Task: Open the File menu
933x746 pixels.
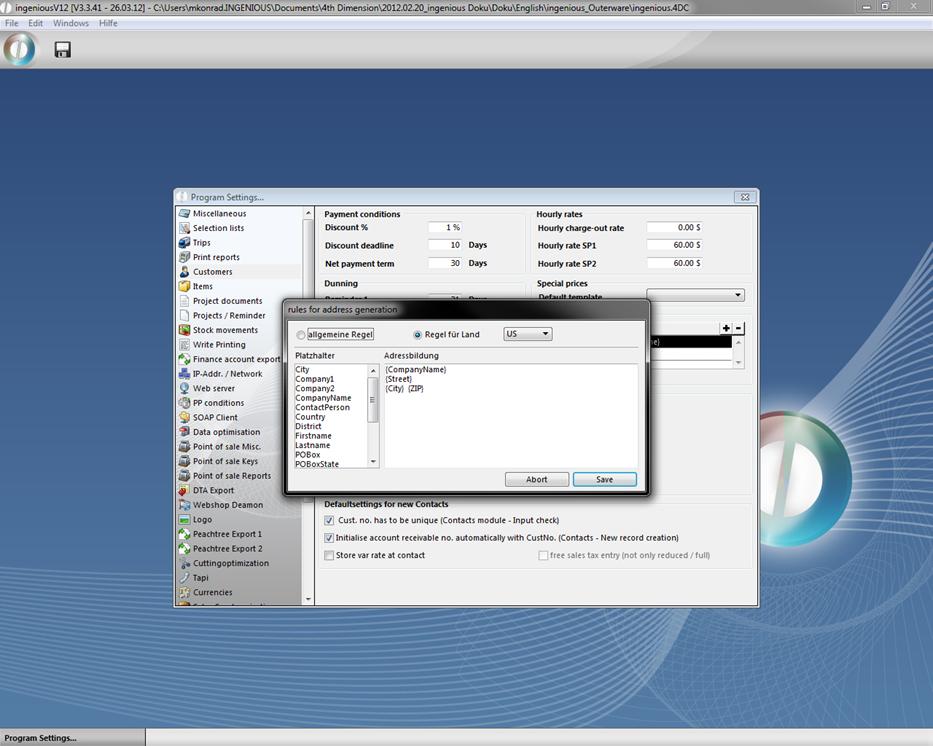Action: point(11,23)
